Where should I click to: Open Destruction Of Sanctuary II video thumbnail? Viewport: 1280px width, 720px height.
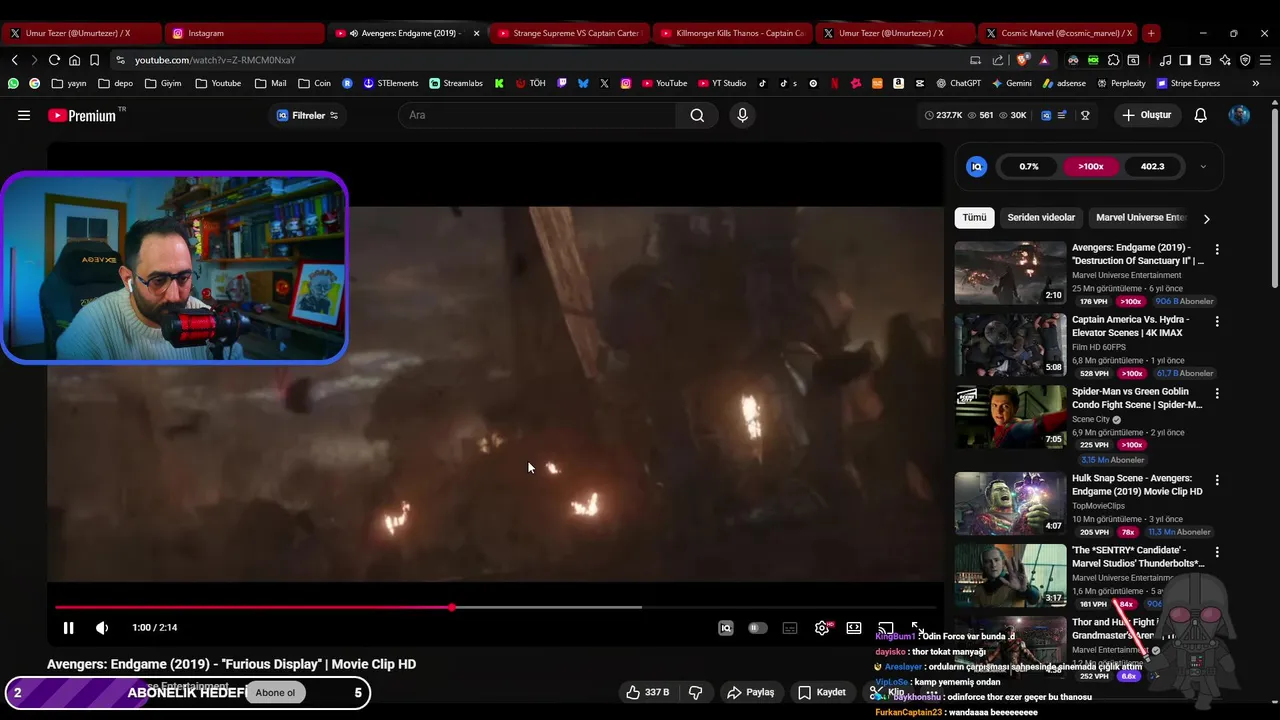(x=1010, y=273)
